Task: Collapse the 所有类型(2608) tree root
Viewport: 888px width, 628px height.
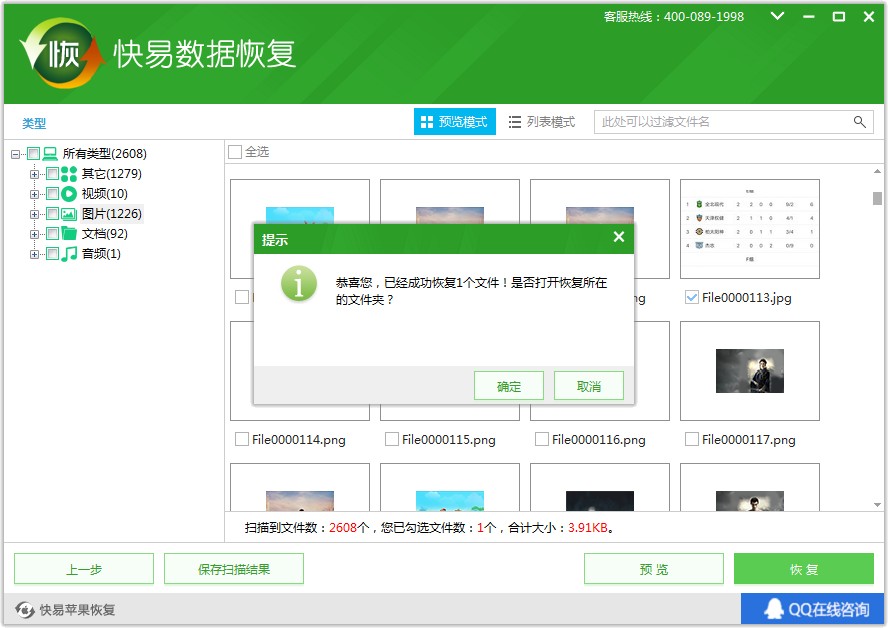Action: click(16, 154)
